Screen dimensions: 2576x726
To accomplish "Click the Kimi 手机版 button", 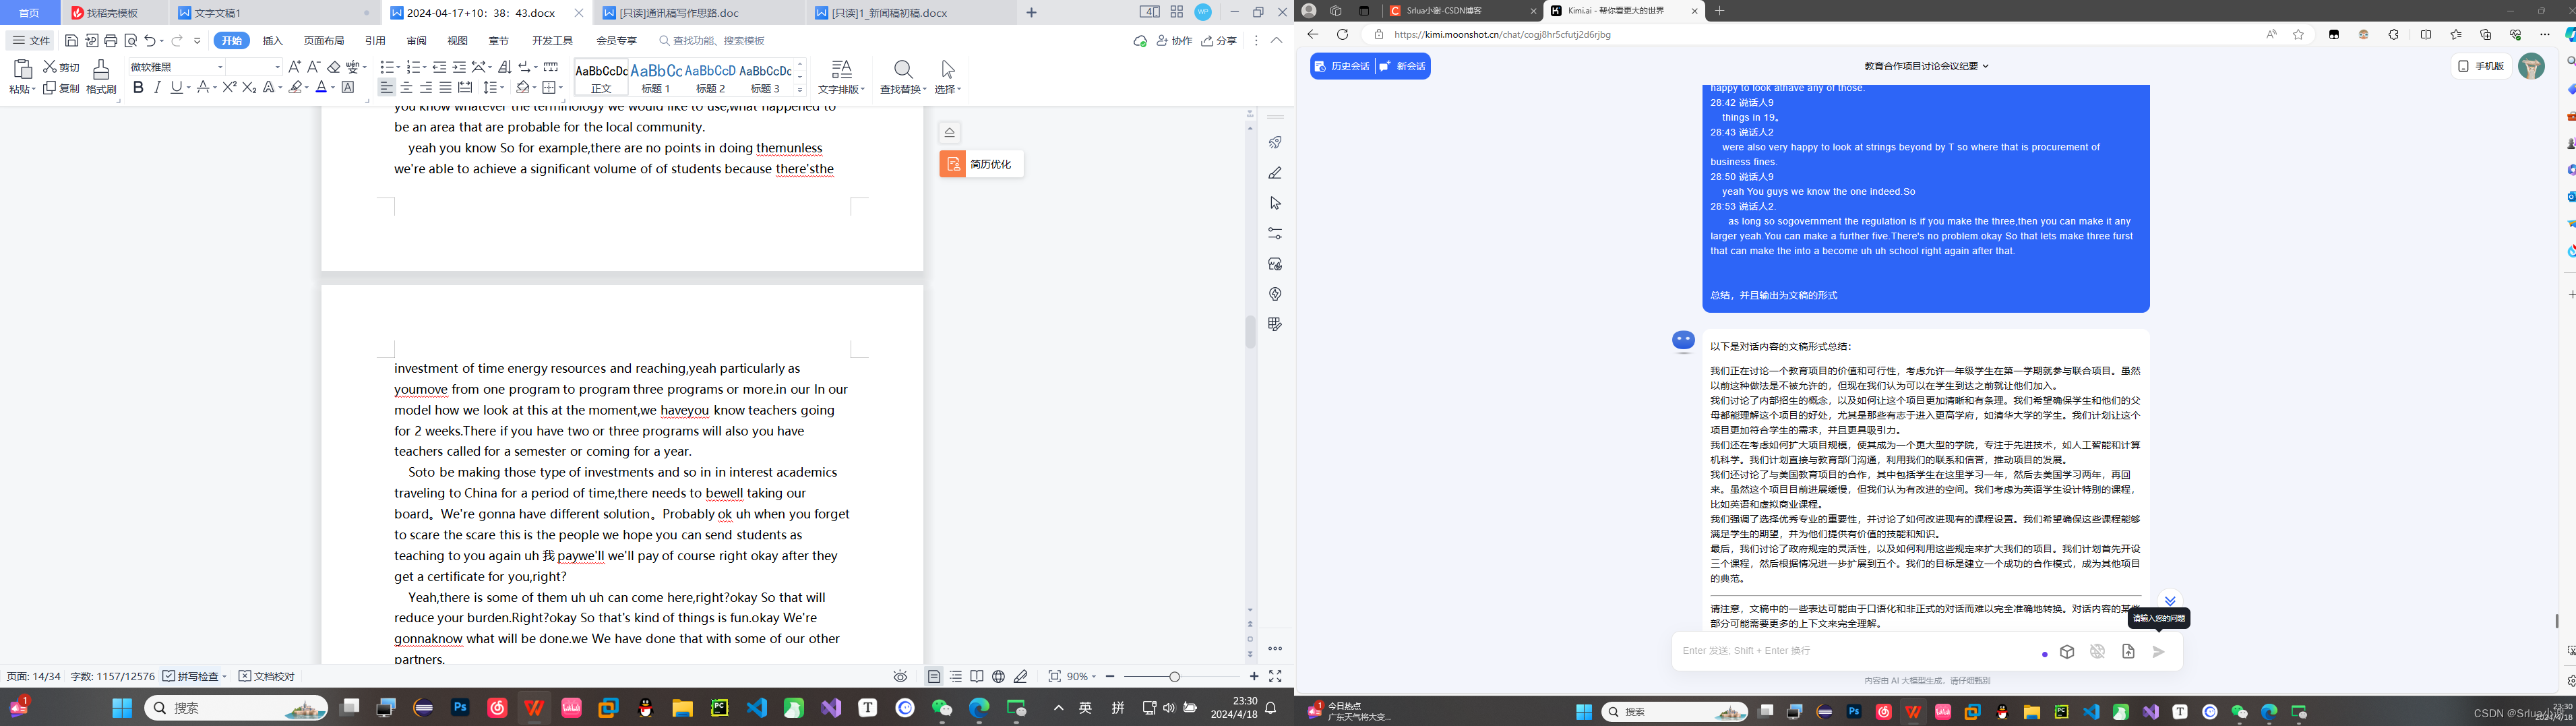I will [2481, 66].
